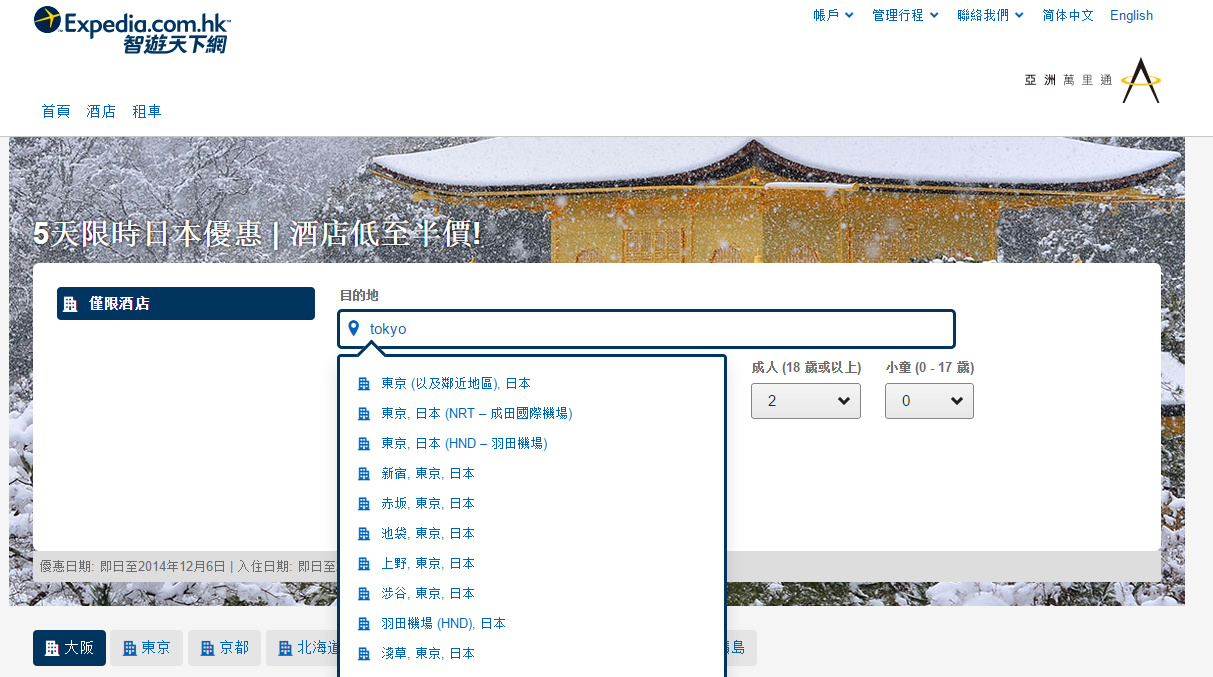The image size is (1213, 677).
Task: Expand the 帳戶 account menu
Action: (x=833, y=15)
